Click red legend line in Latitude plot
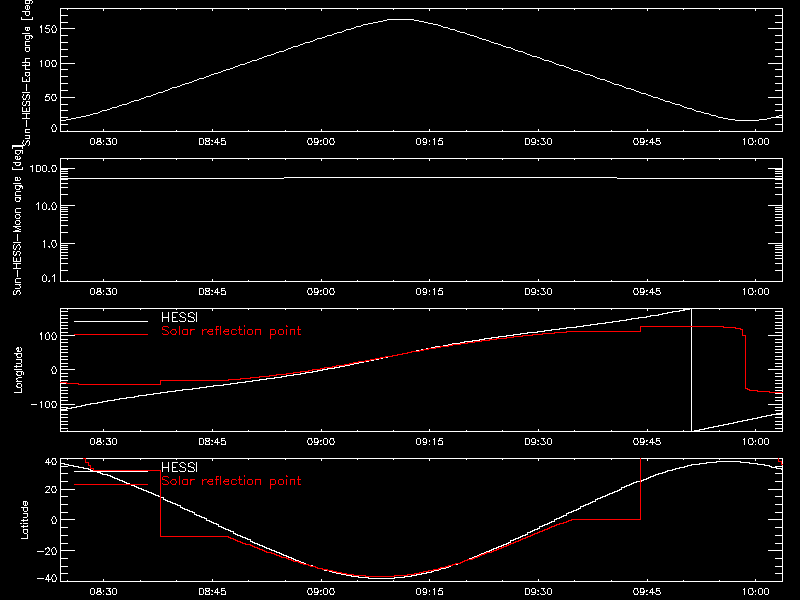The image size is (800, 600). pos(111,485)
